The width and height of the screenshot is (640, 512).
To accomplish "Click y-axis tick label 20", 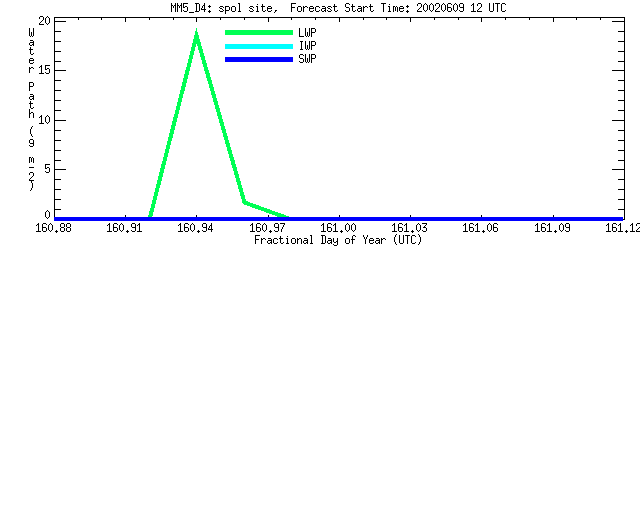I will pyautogui.click(x=44, y=21).
